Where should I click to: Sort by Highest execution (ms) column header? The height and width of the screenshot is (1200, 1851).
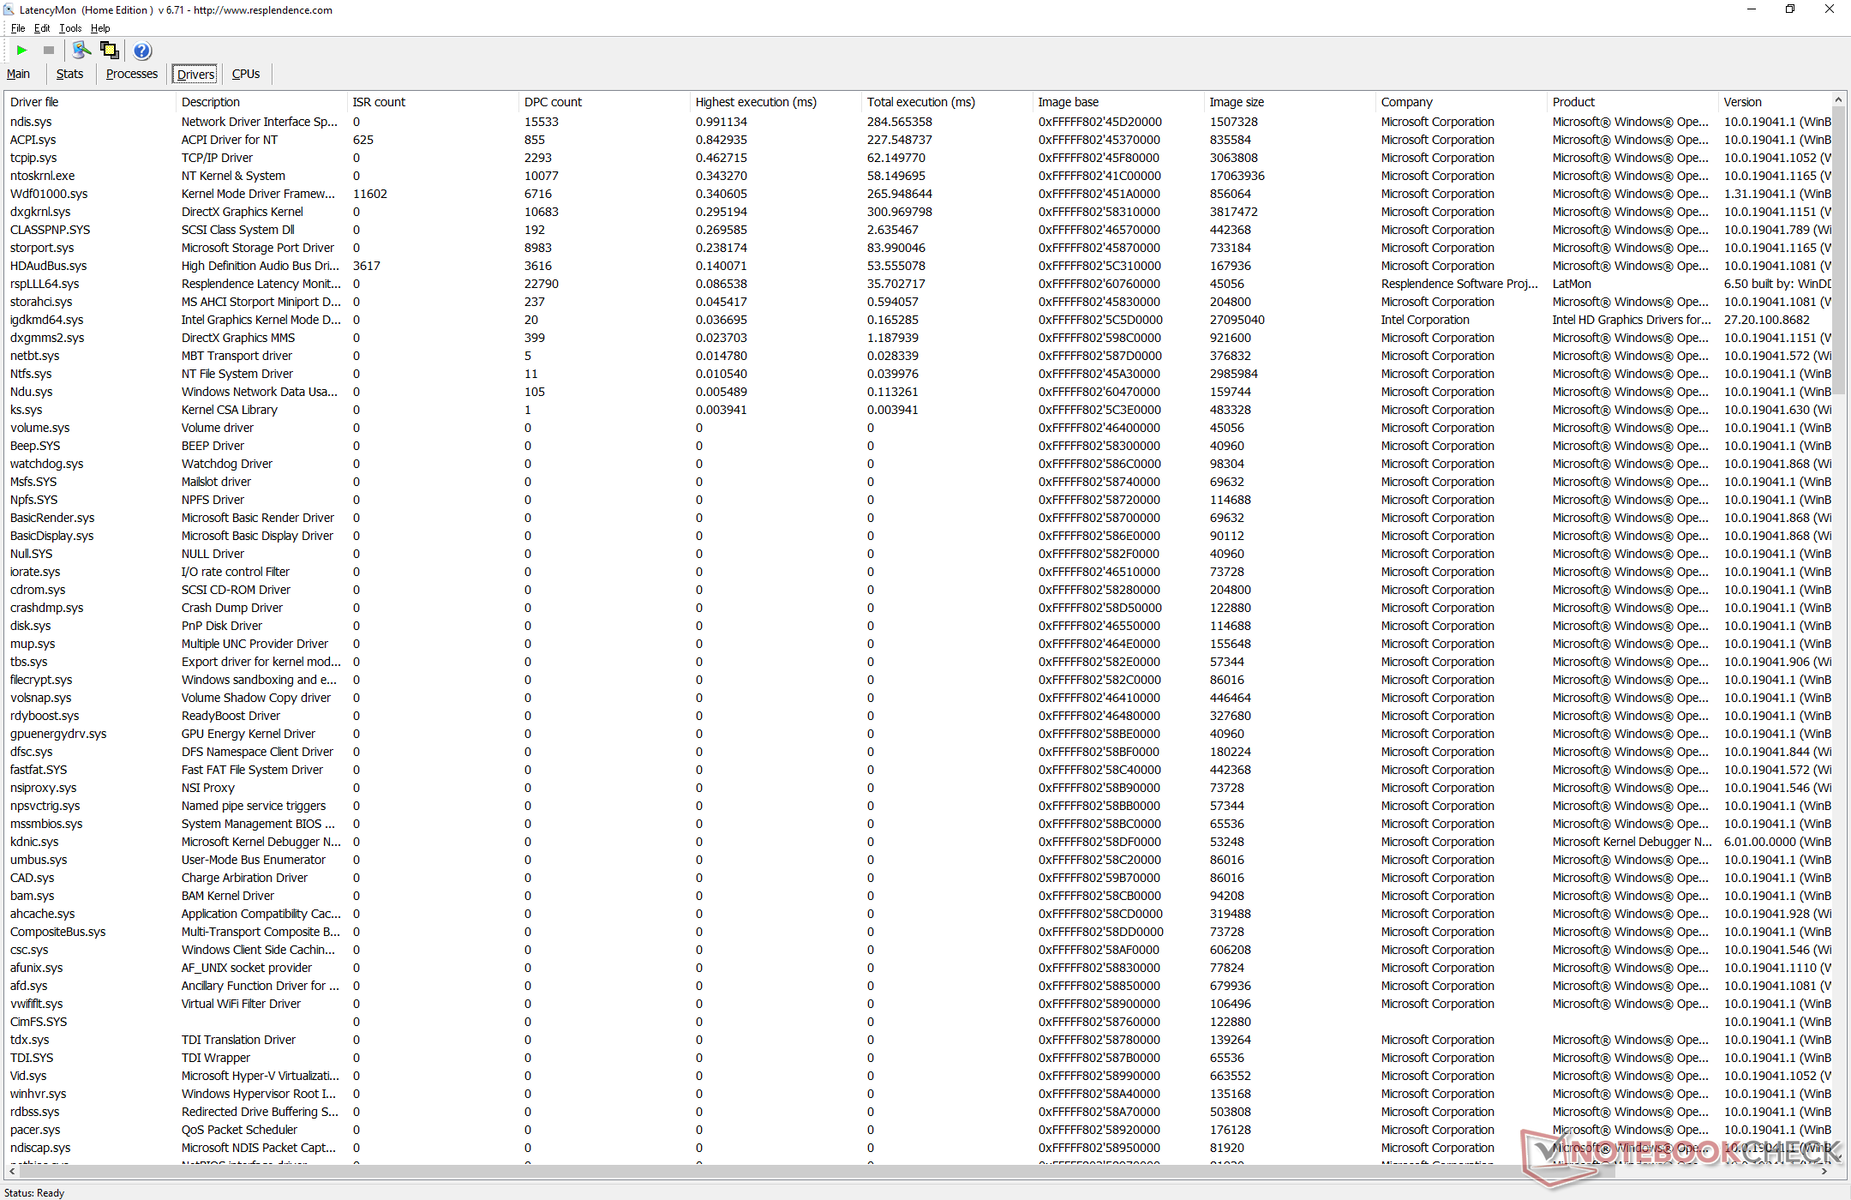point(776,102)
